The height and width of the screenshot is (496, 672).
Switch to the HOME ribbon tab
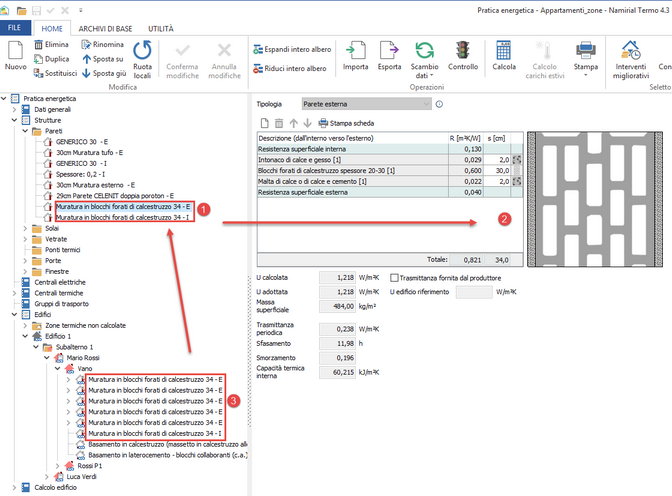click(x=52, y=28)
